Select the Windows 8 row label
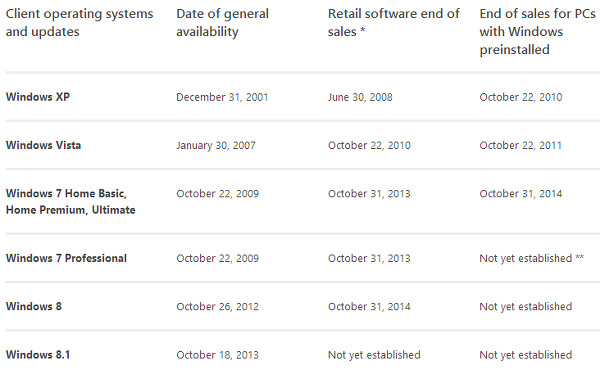 [x=34, y=306]
